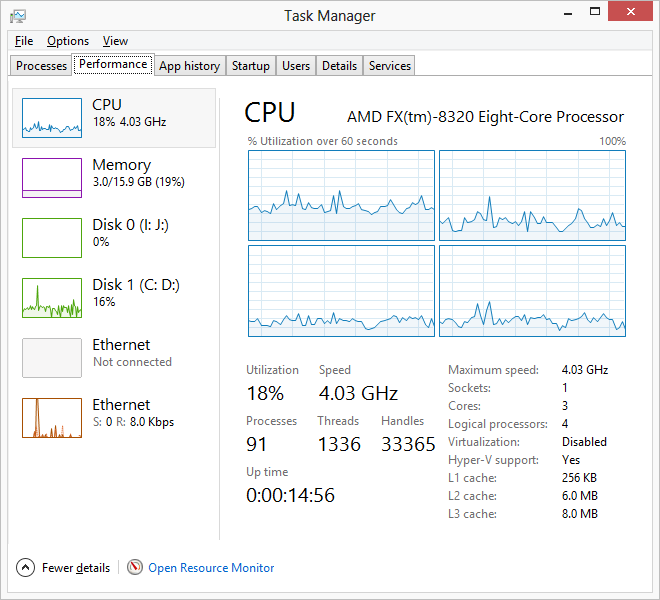The height and width of the screenshot is (600, 660).
Task: Click the L2 cache 6.0 MB value
Action: 580,496
